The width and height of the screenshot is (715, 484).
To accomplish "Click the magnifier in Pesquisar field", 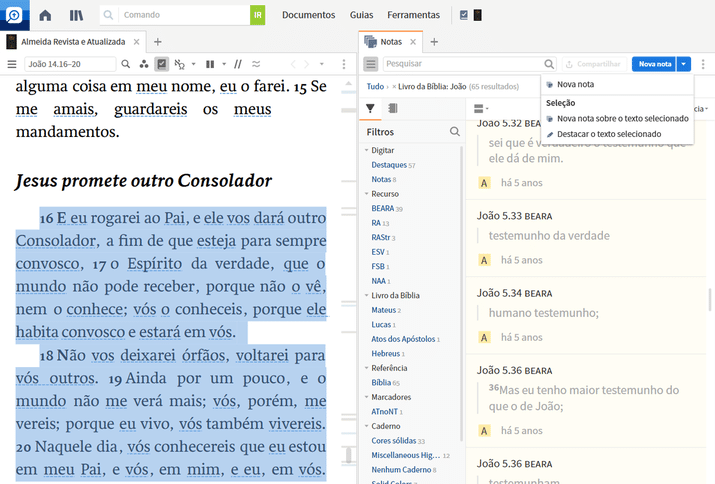I will point(549,64).
